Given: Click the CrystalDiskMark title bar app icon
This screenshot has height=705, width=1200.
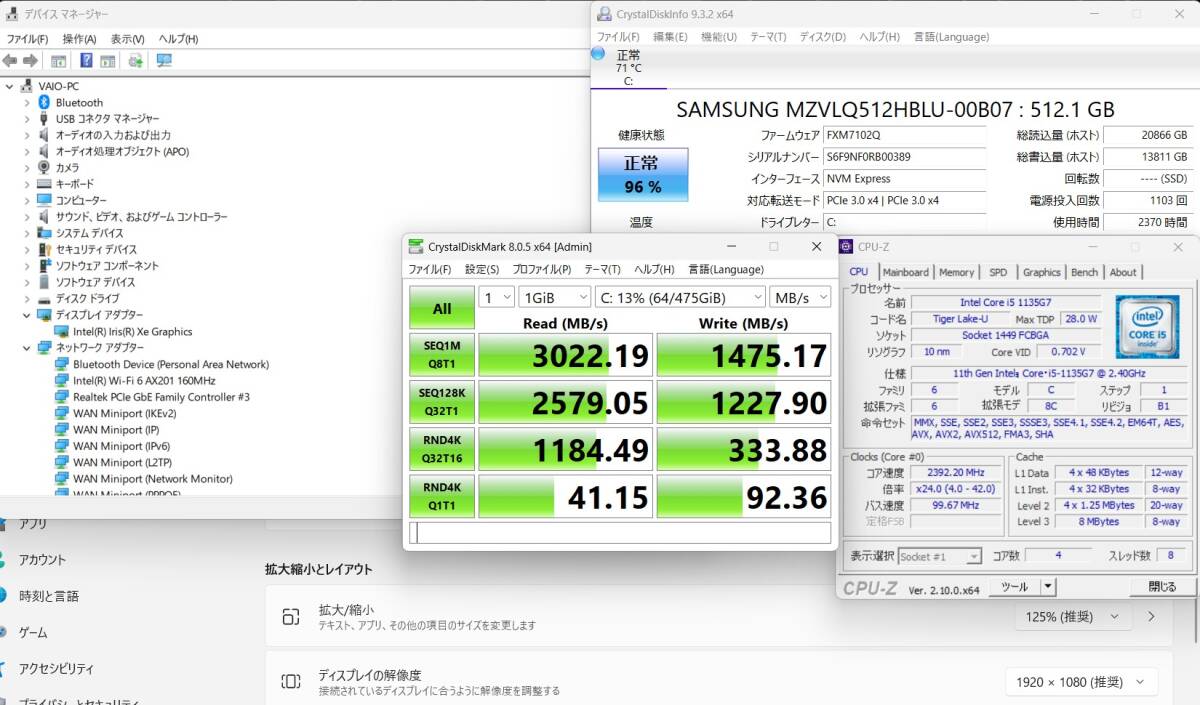Looking at the screenshot, I should 416,246.
